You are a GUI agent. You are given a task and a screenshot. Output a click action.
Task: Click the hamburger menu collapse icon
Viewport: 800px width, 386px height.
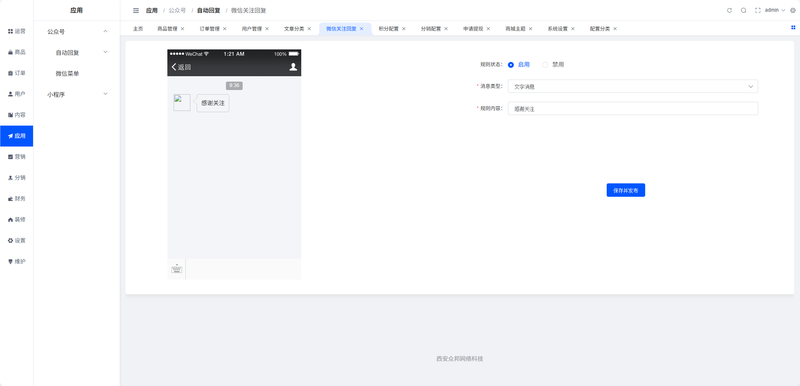click(x=136, y=10)
